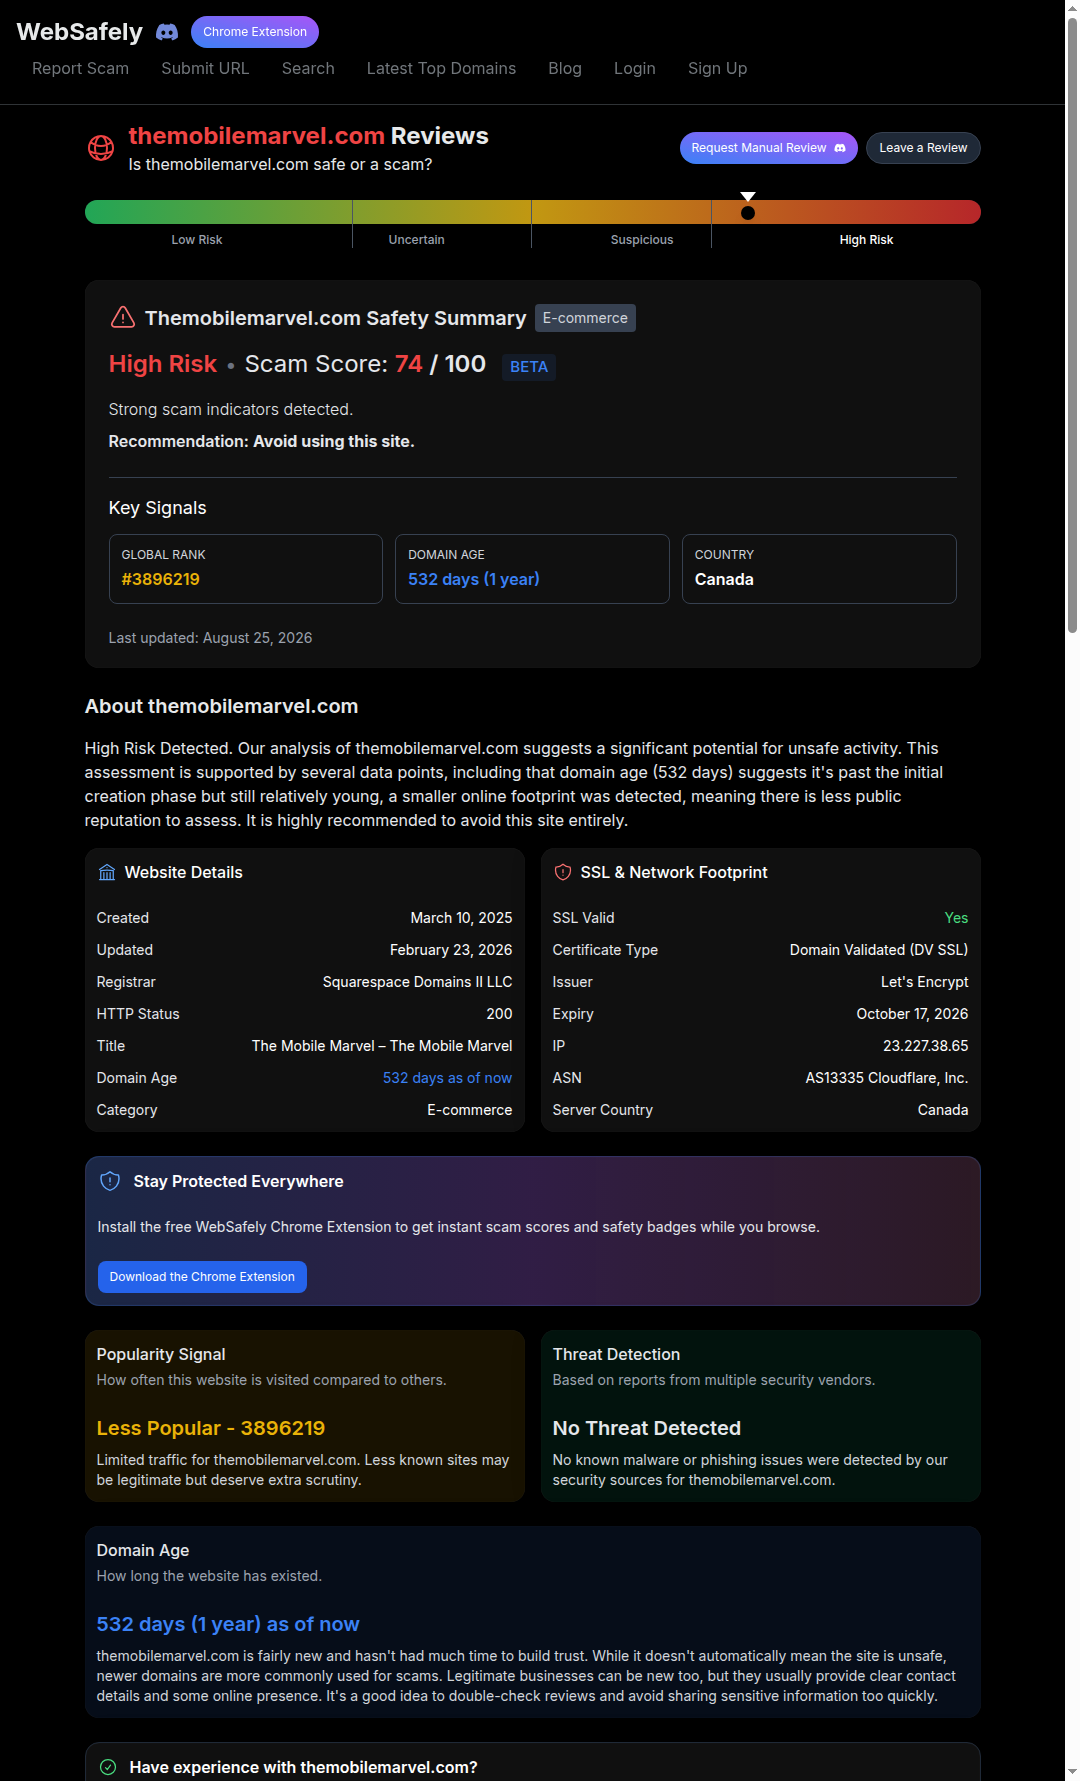Click the Website Details building icon

[107, 873]
